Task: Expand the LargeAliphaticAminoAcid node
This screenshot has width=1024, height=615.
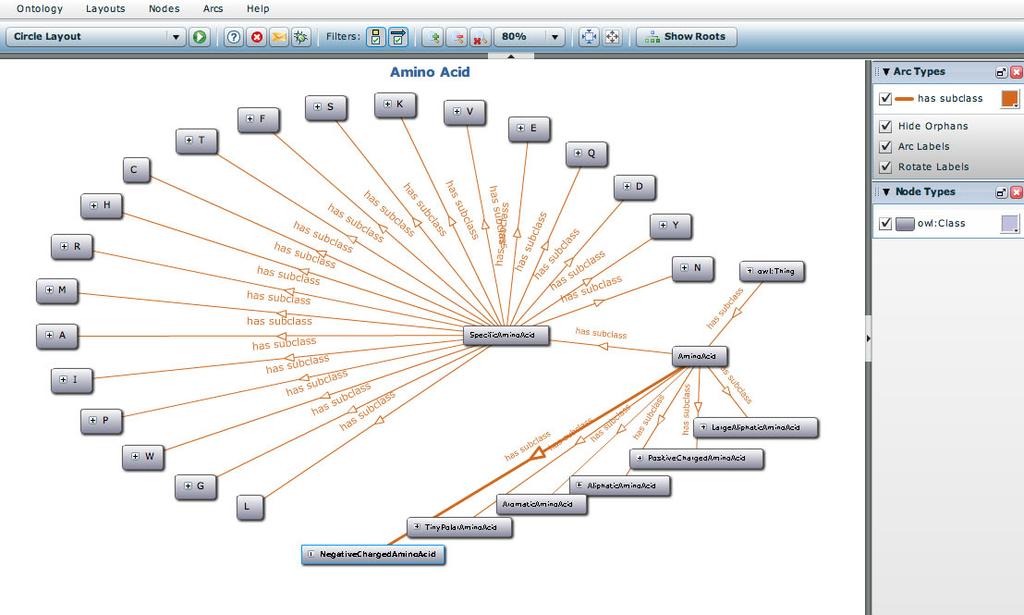Action: pos(703,428)
